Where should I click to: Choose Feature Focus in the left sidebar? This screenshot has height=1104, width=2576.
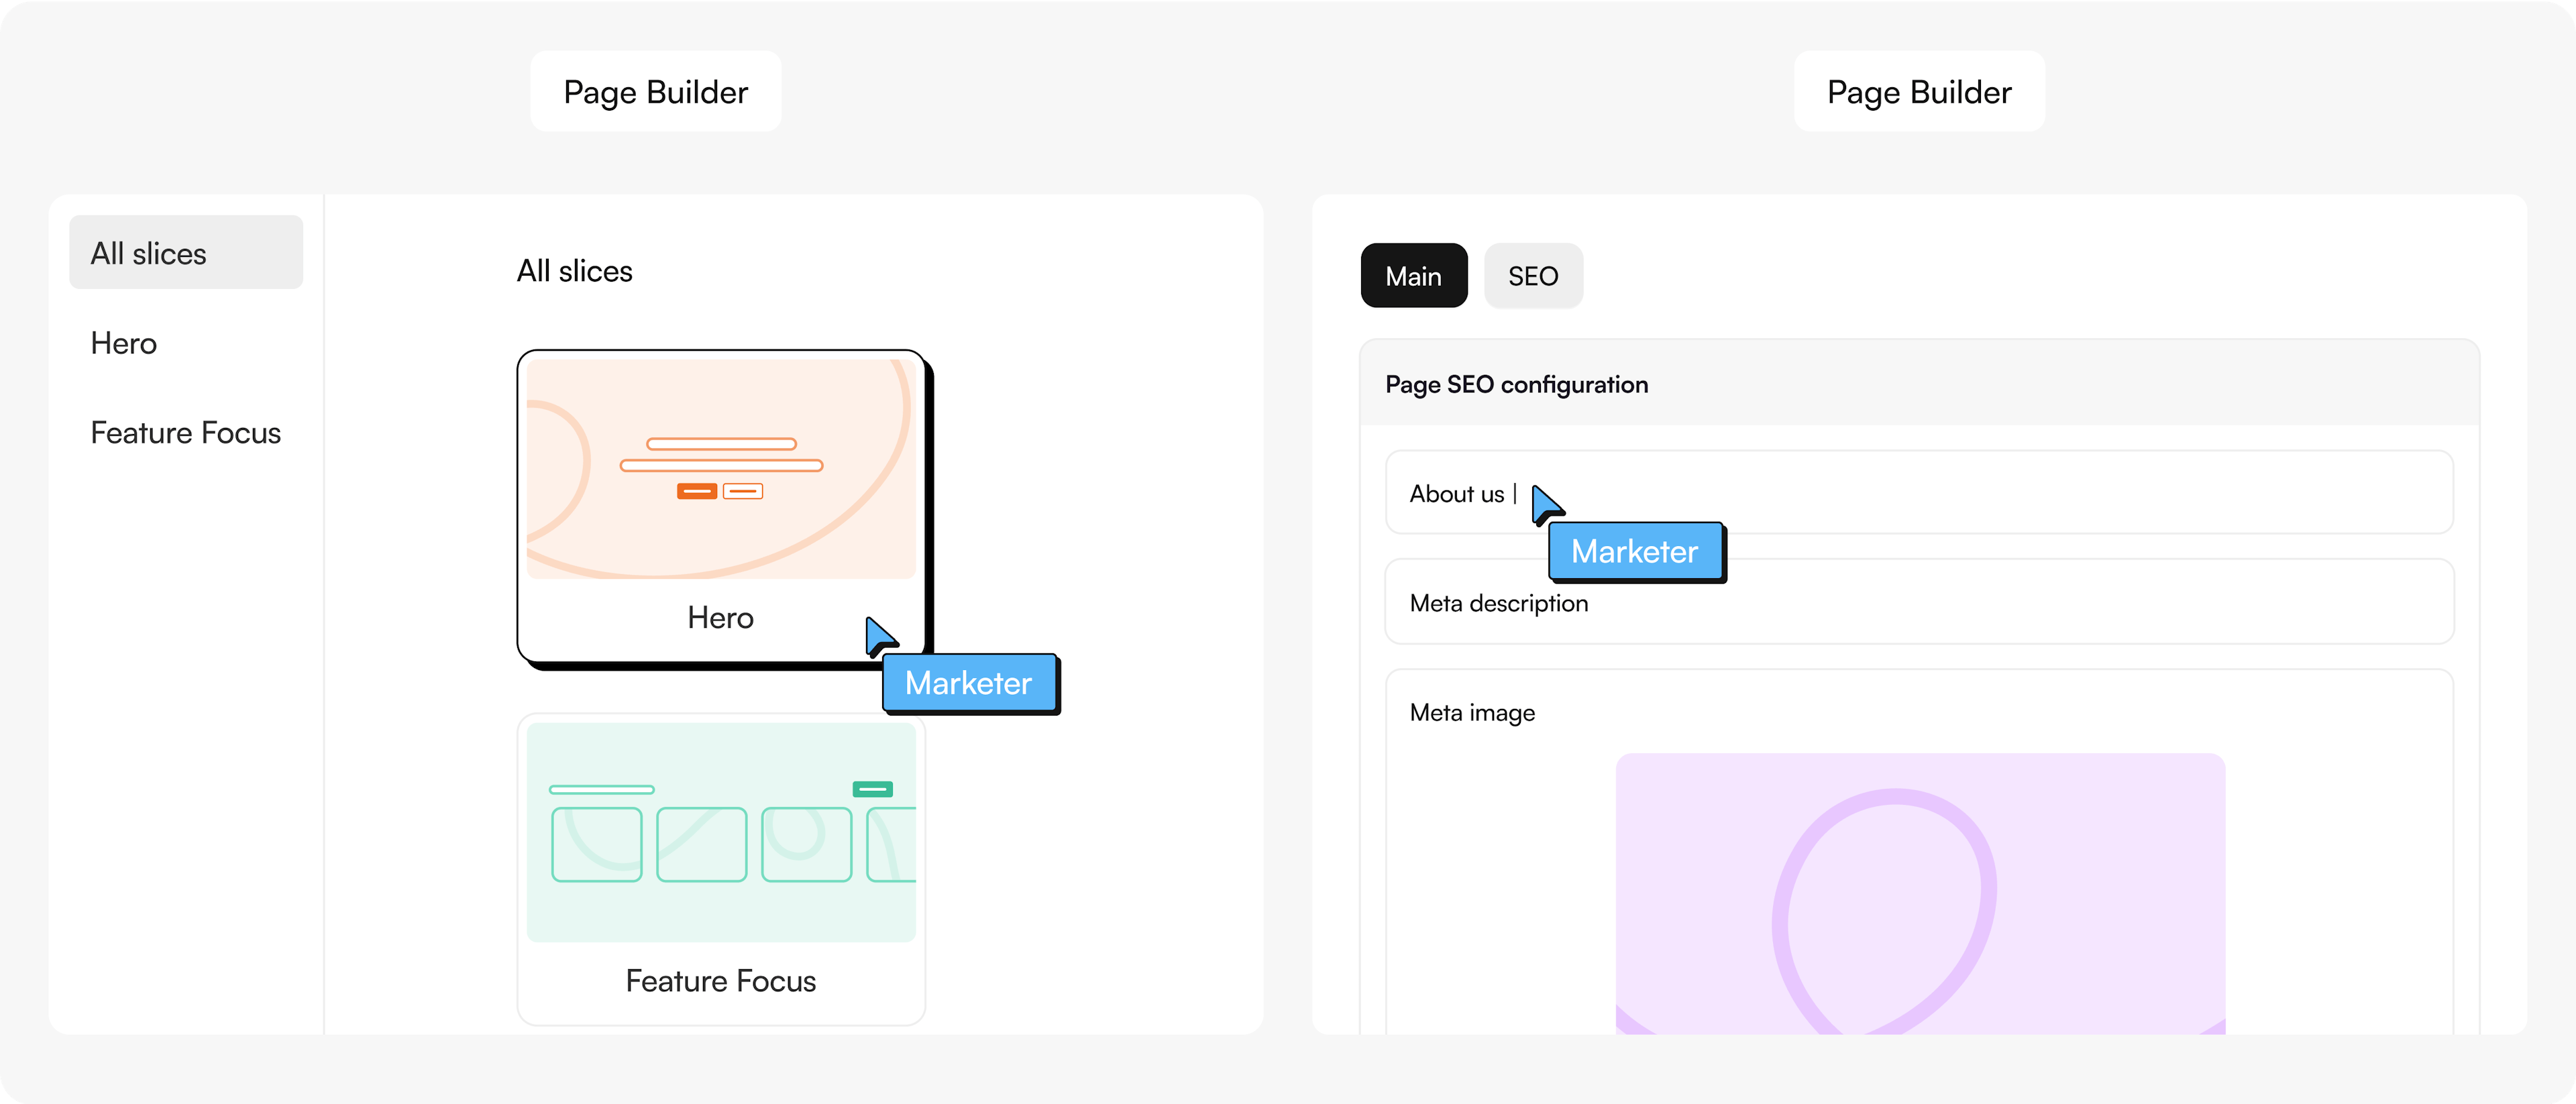pos(186,433)
